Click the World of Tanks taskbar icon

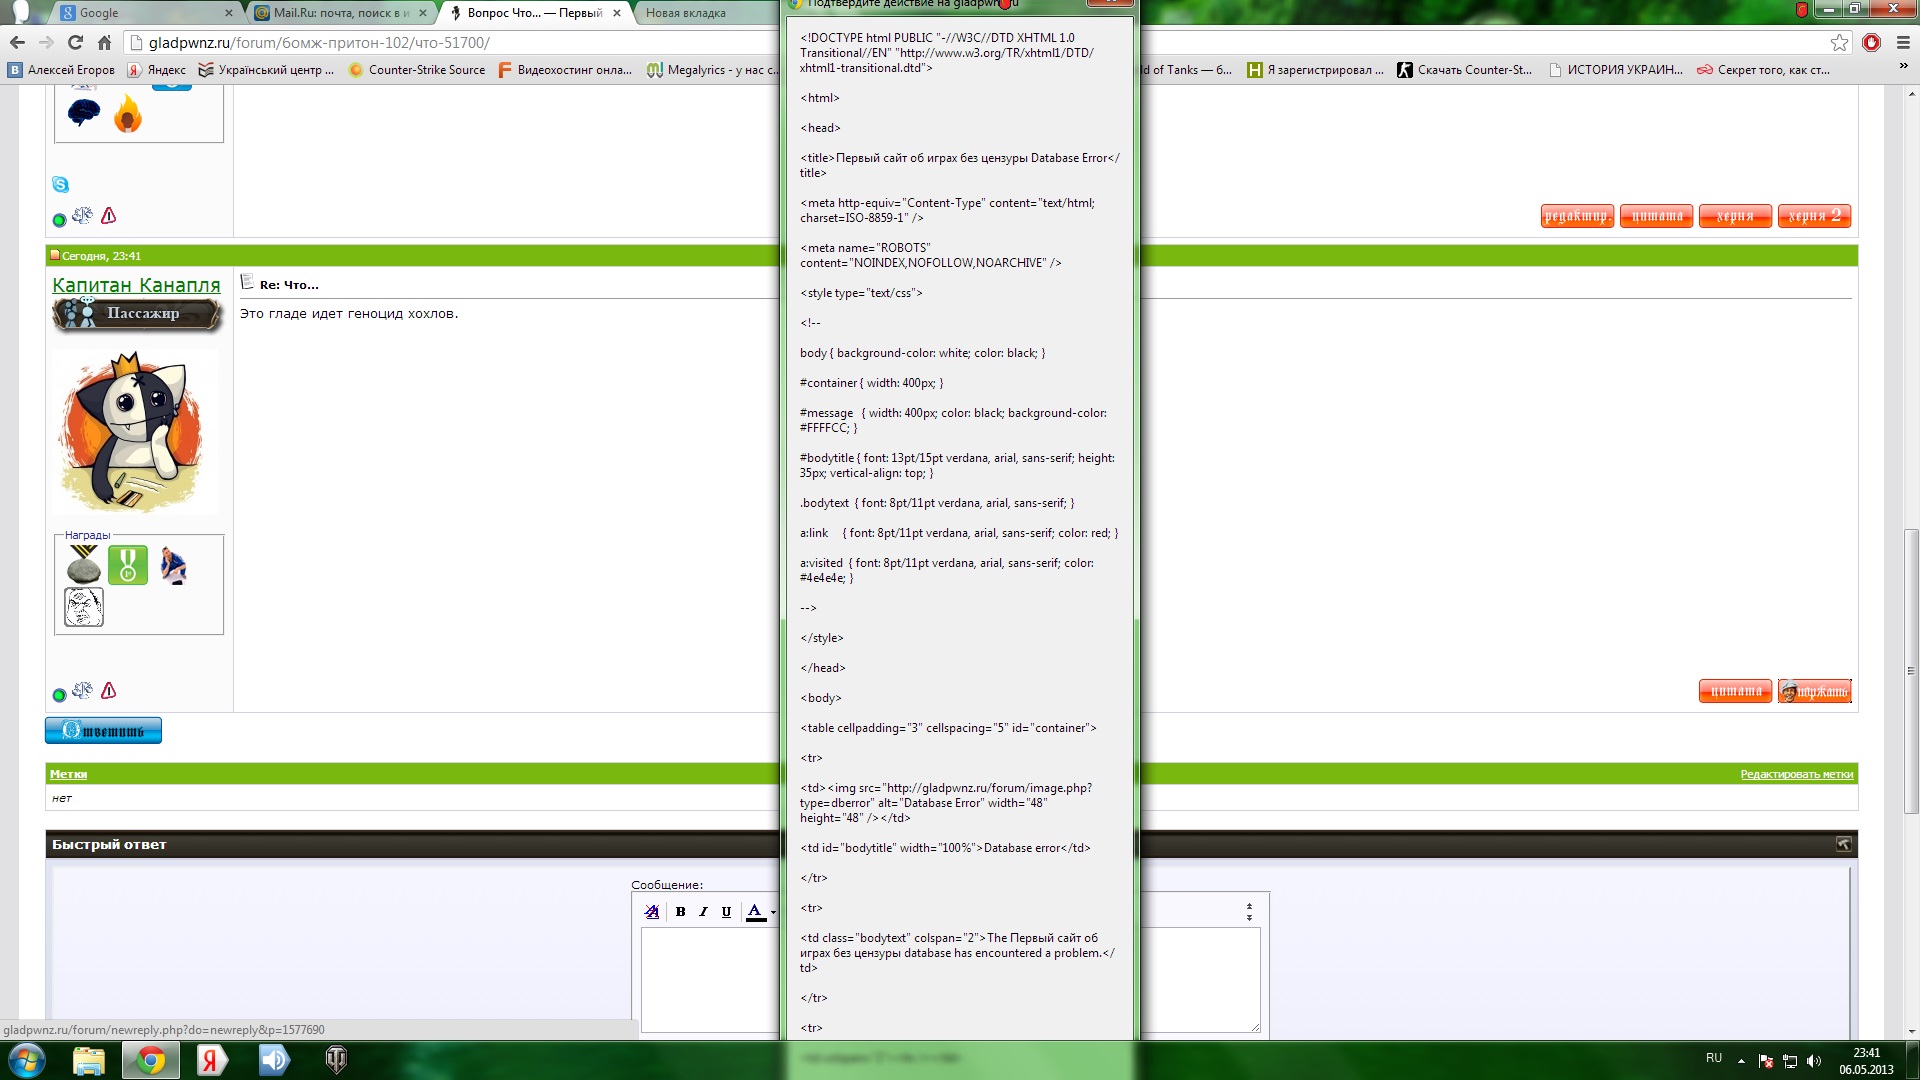pos(336,1060)
